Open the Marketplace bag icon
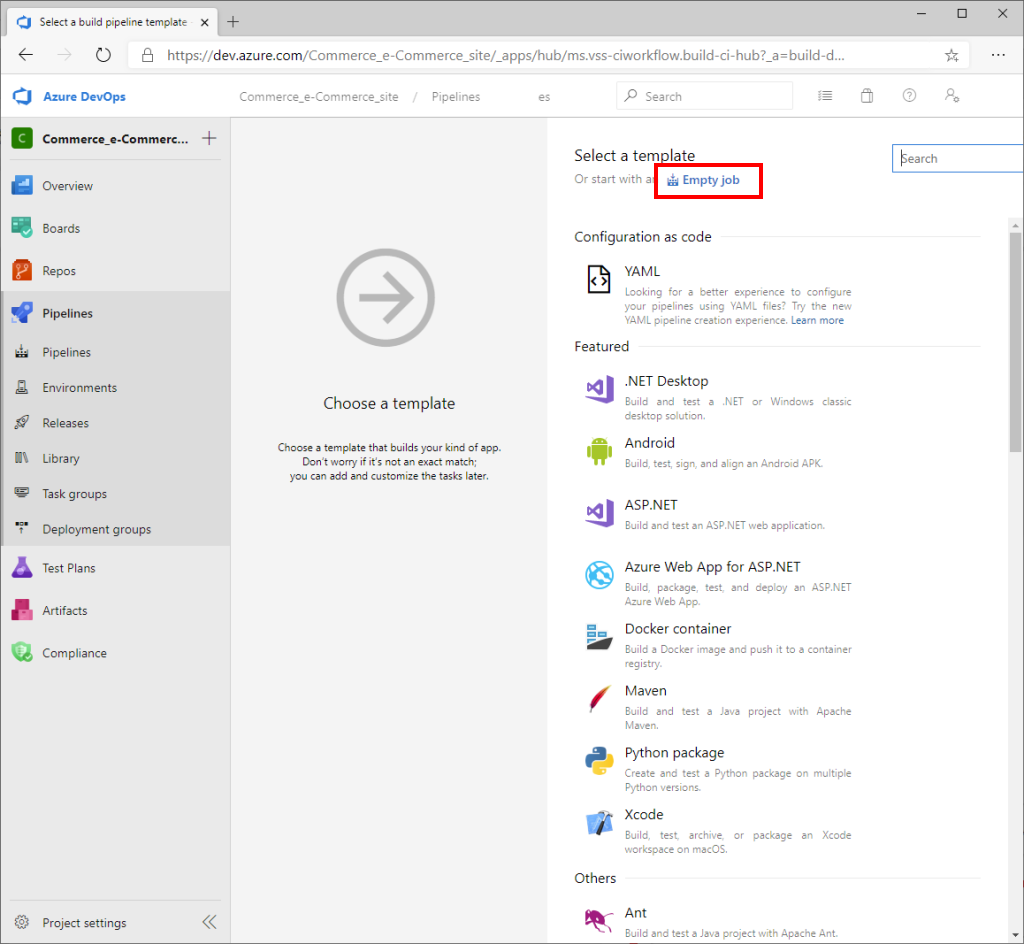Screen dimensions: 1024x944 867,95
